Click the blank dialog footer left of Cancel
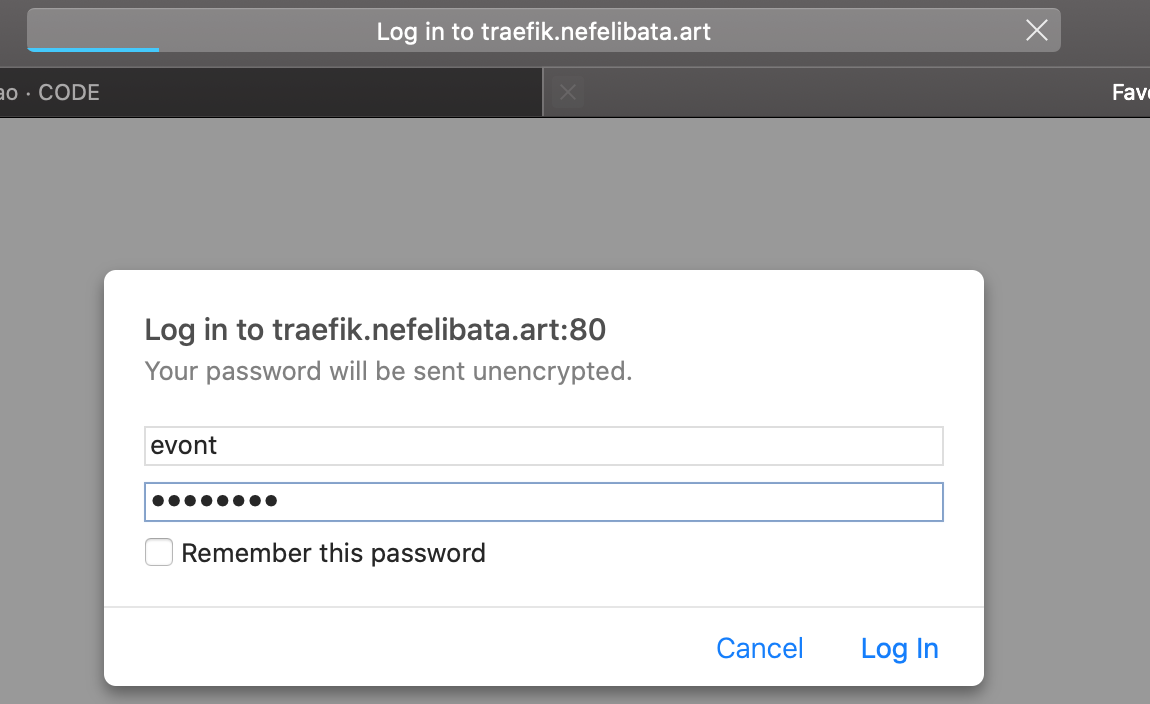The image size is (1150, 704). [x=400, y=648]
